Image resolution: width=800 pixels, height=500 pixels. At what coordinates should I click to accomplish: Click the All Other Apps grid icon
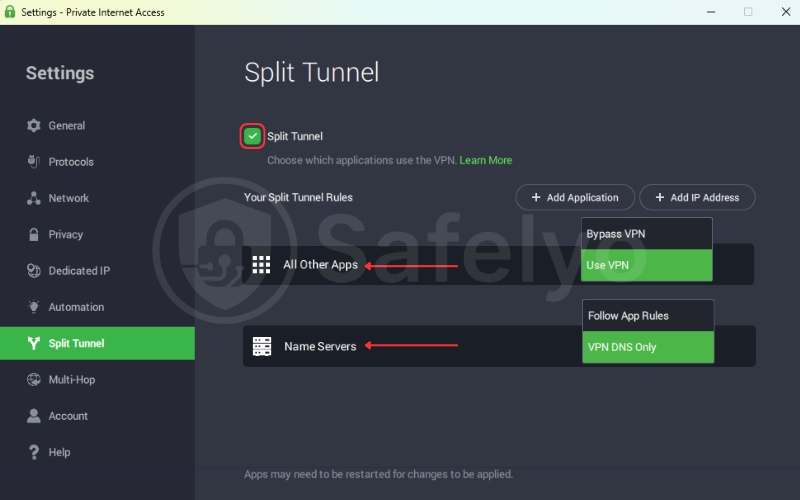tap(261, 265)
